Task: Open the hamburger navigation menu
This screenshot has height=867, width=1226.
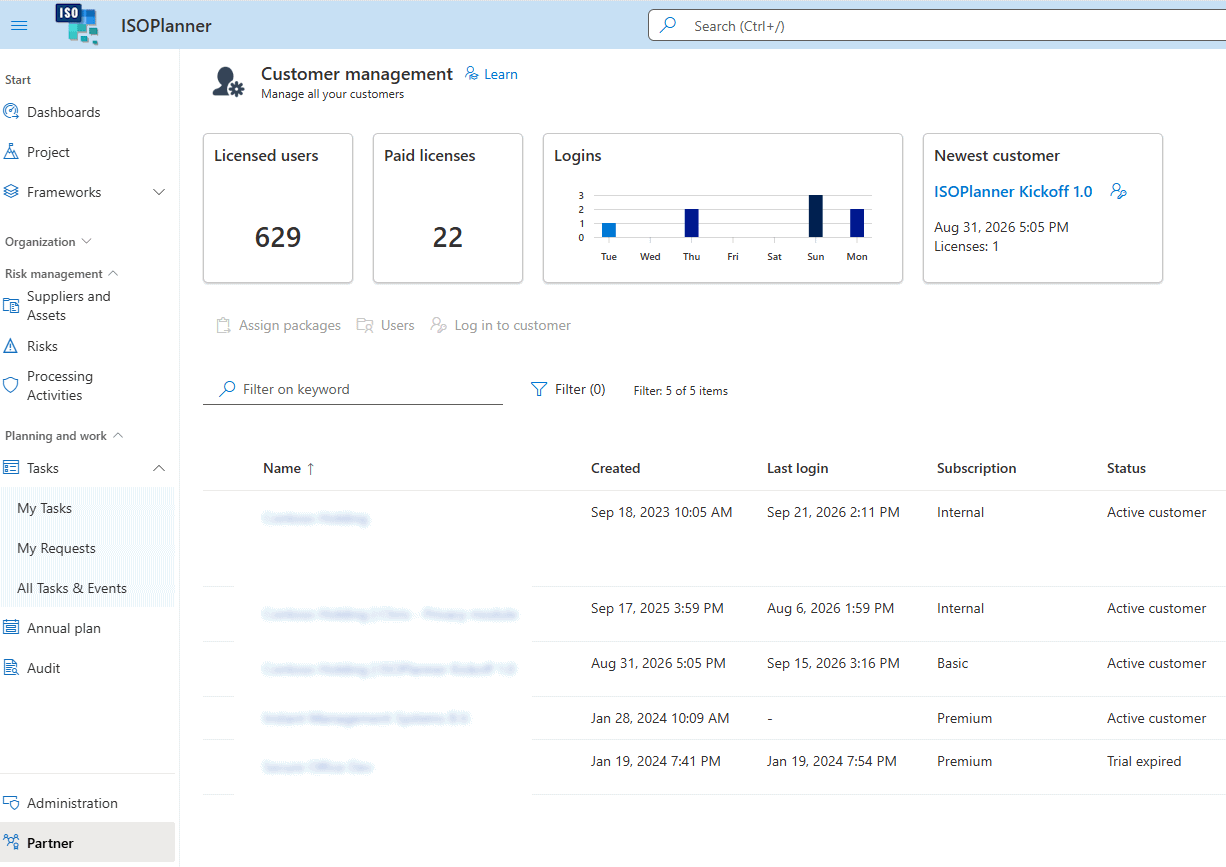Action: coord(19,26)
